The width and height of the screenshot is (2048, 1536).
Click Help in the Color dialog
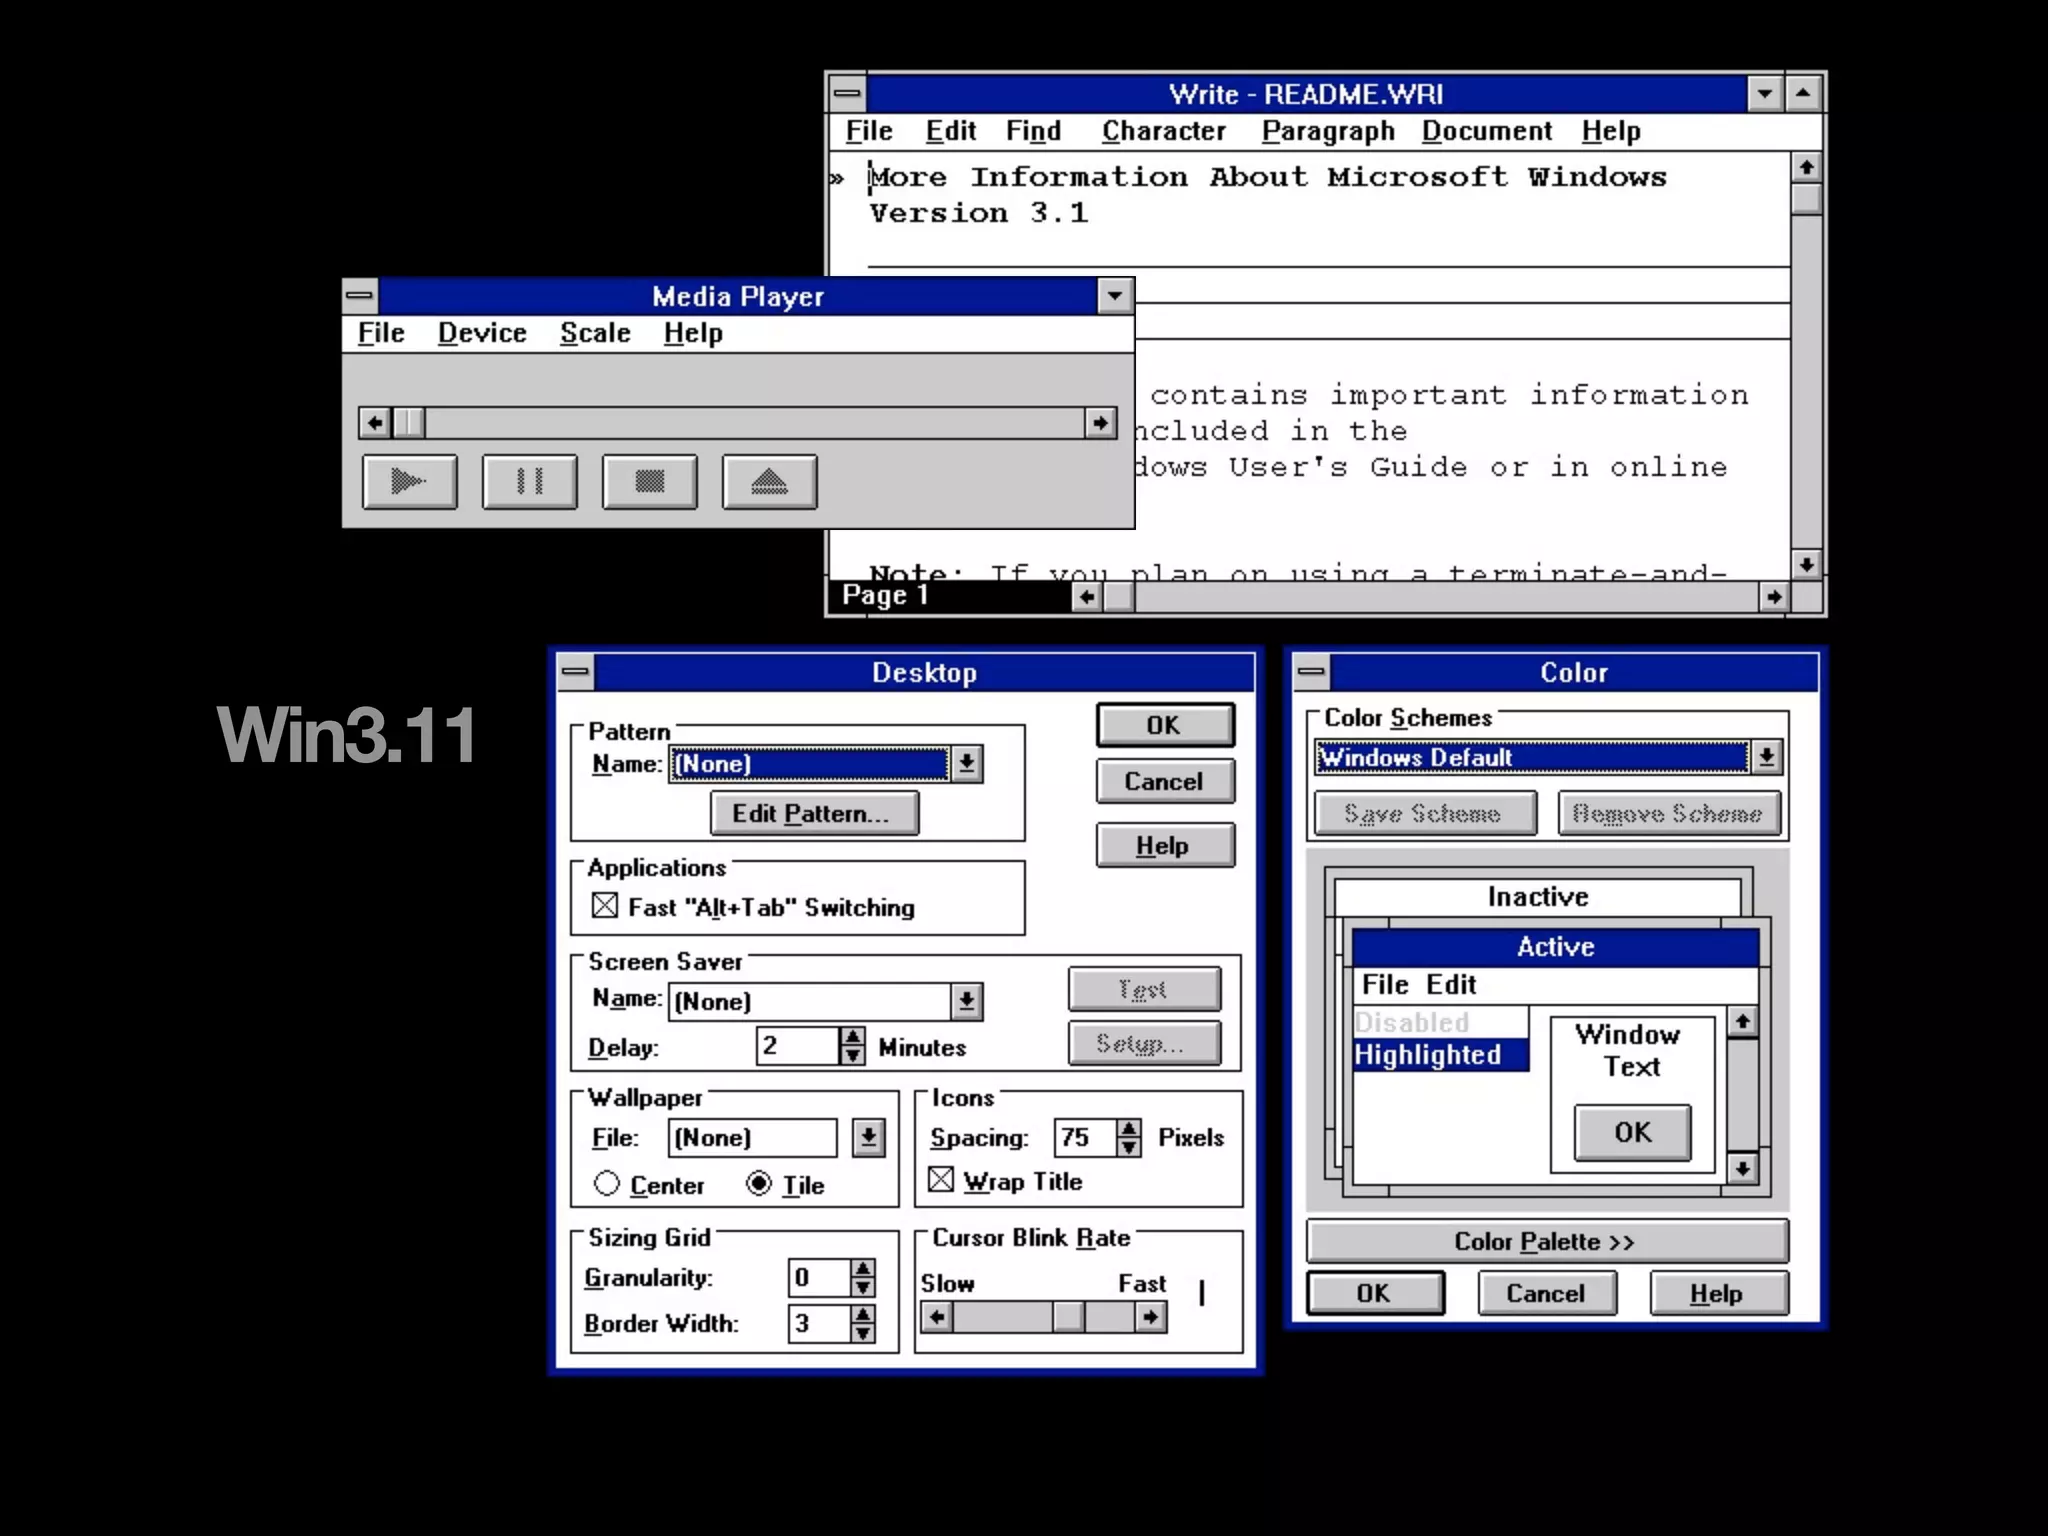pyautogui.click(x=1718, y=1293)
